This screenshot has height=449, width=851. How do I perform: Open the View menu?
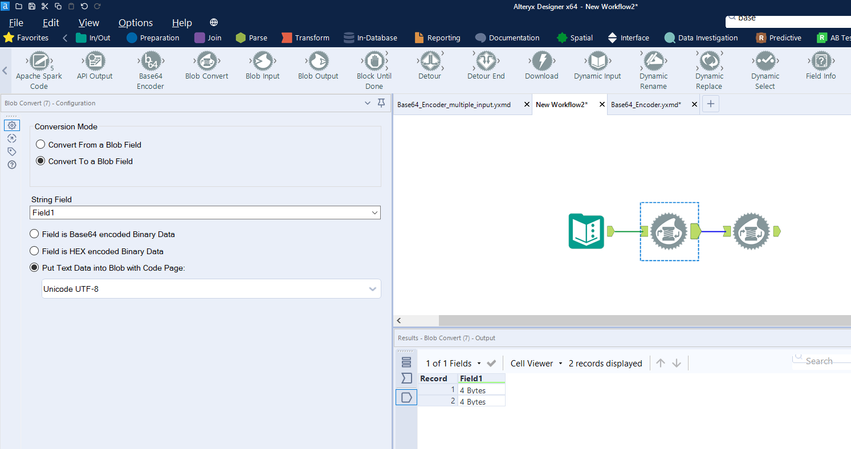click(88, 23)
